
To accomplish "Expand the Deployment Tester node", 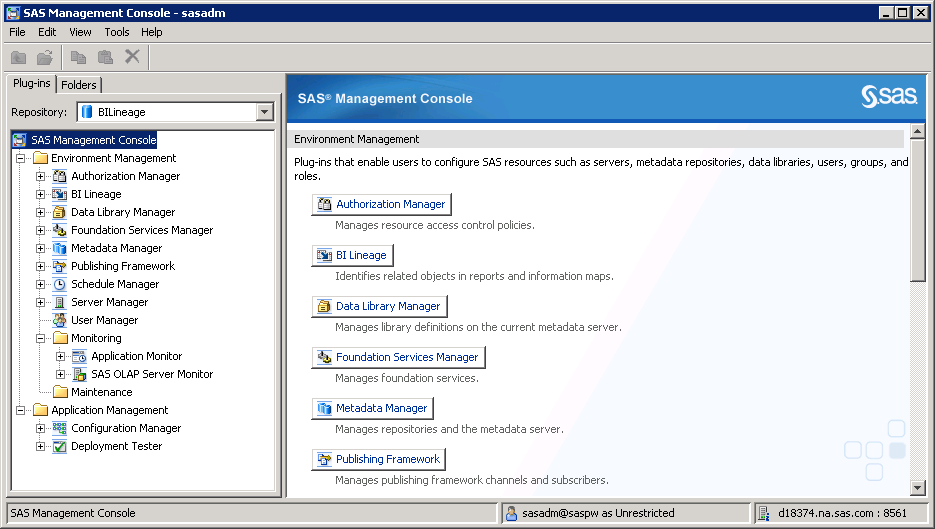I will tap(41, 446).
